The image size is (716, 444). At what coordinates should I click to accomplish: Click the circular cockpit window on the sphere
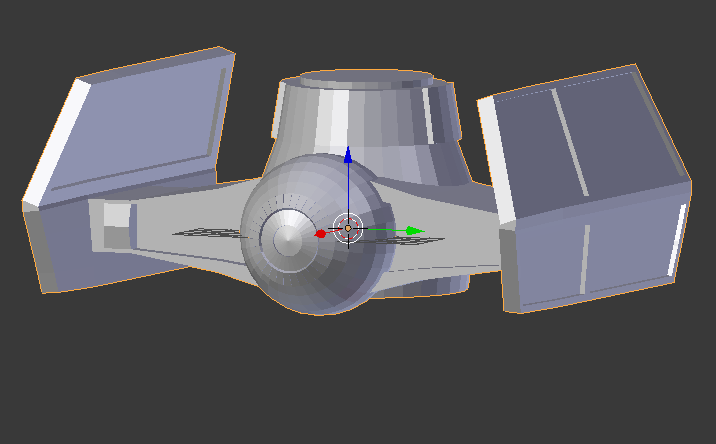[289, 240]
